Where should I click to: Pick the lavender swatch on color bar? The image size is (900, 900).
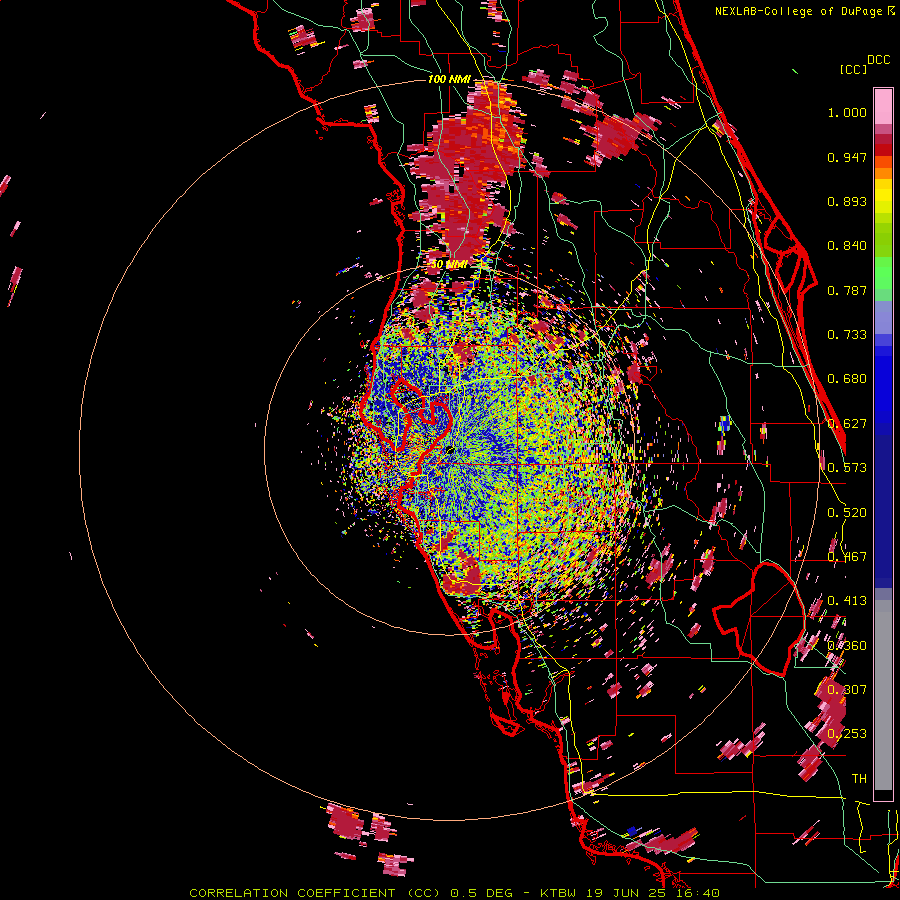click(883, 317)
